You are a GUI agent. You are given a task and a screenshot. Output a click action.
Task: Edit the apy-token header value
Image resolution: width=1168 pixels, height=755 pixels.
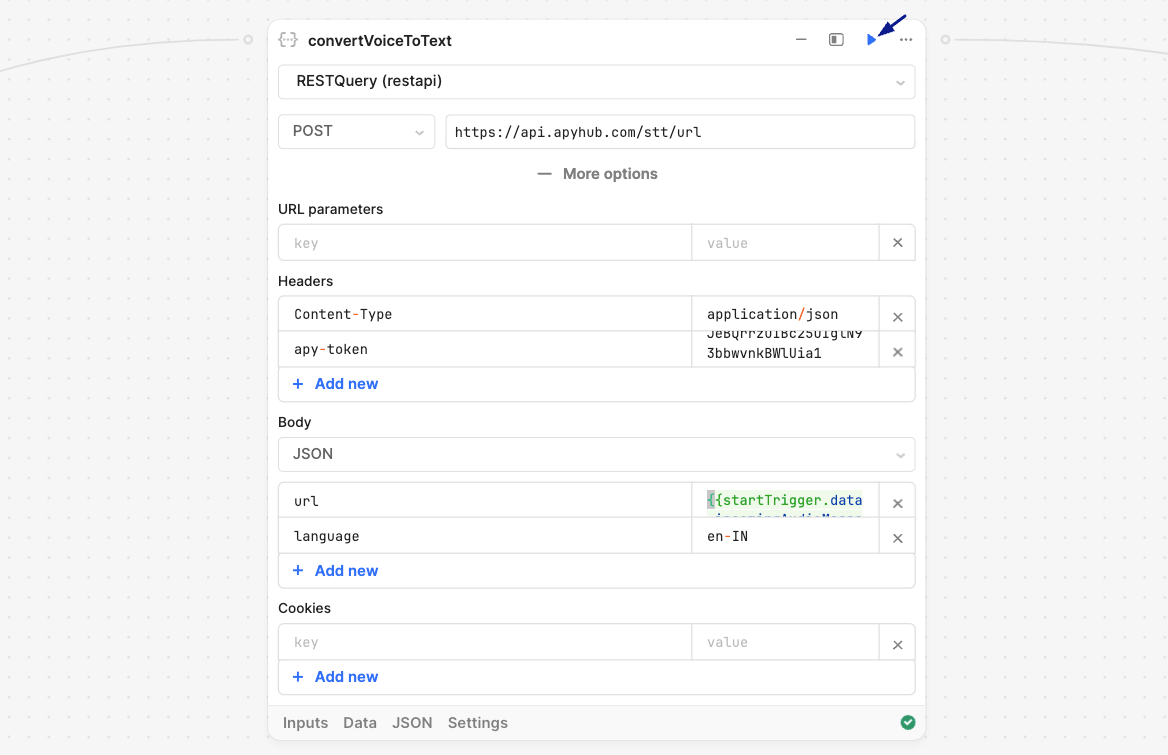point(785,349)
